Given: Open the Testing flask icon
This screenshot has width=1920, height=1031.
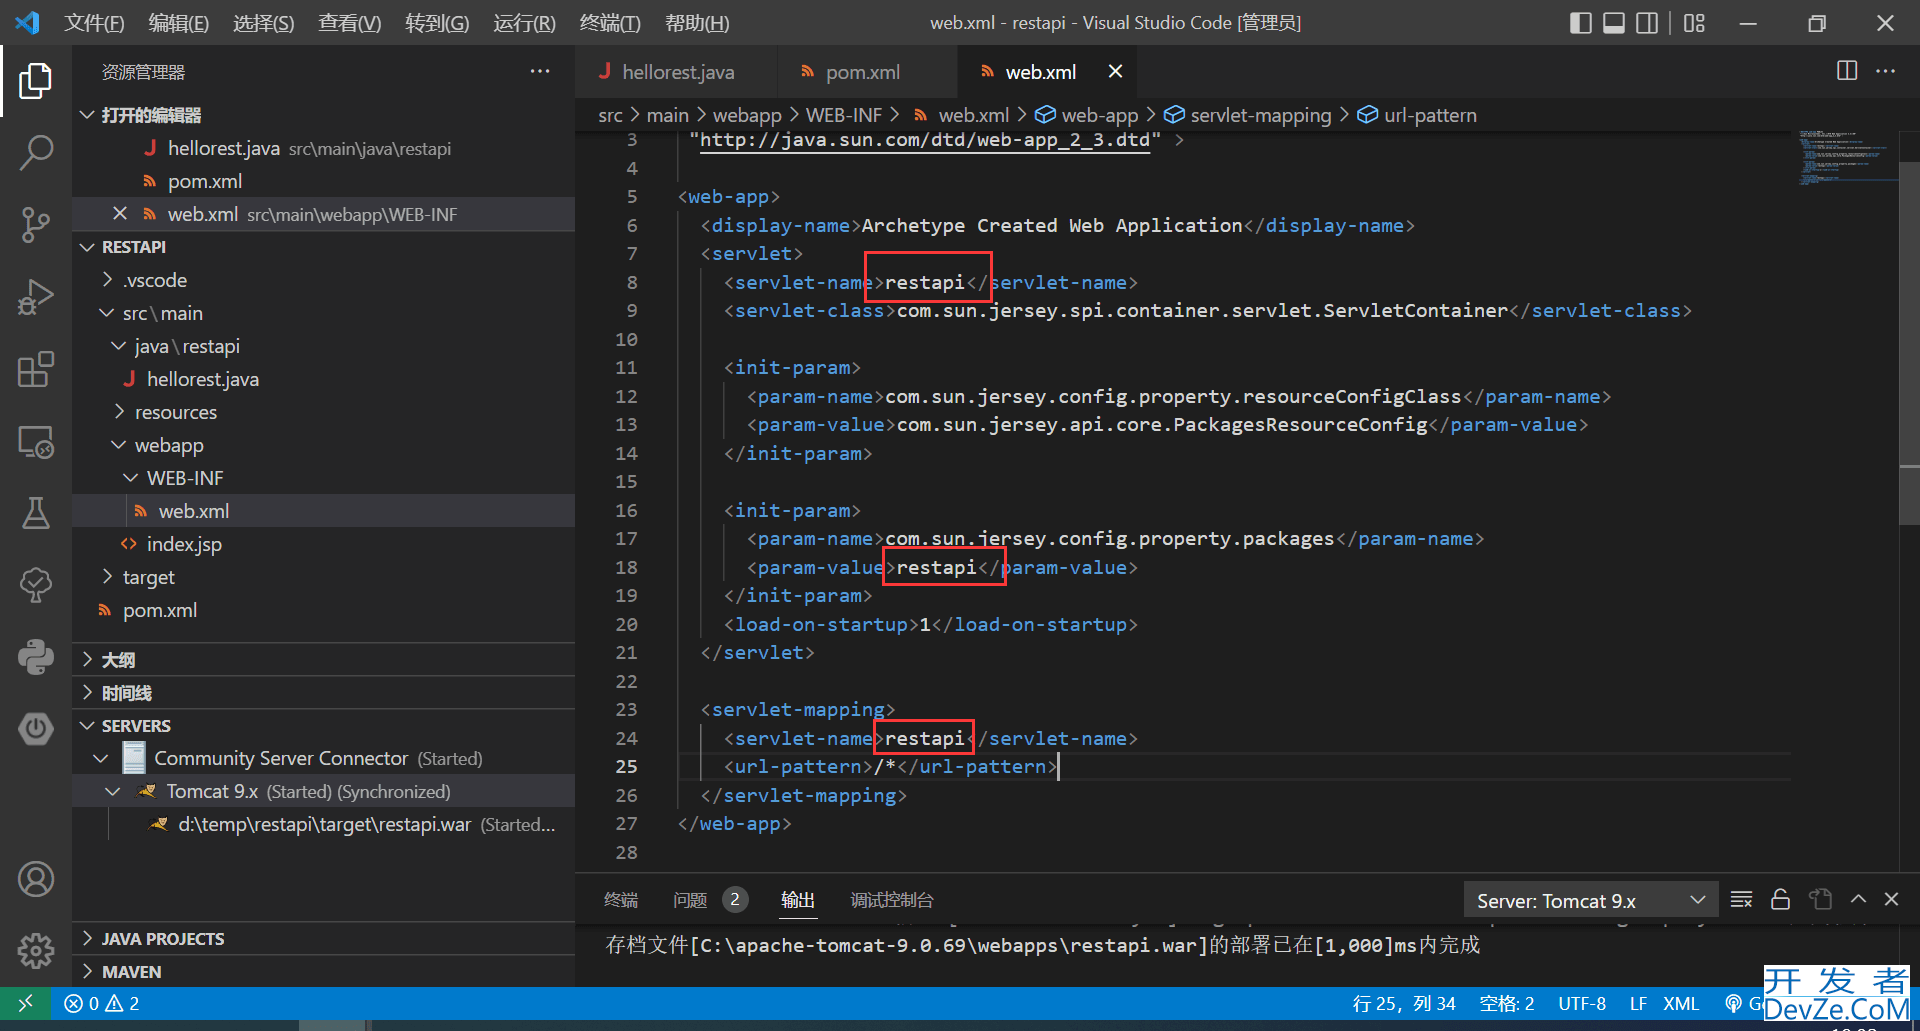Looking at the screenshot, I should (36, 513).
